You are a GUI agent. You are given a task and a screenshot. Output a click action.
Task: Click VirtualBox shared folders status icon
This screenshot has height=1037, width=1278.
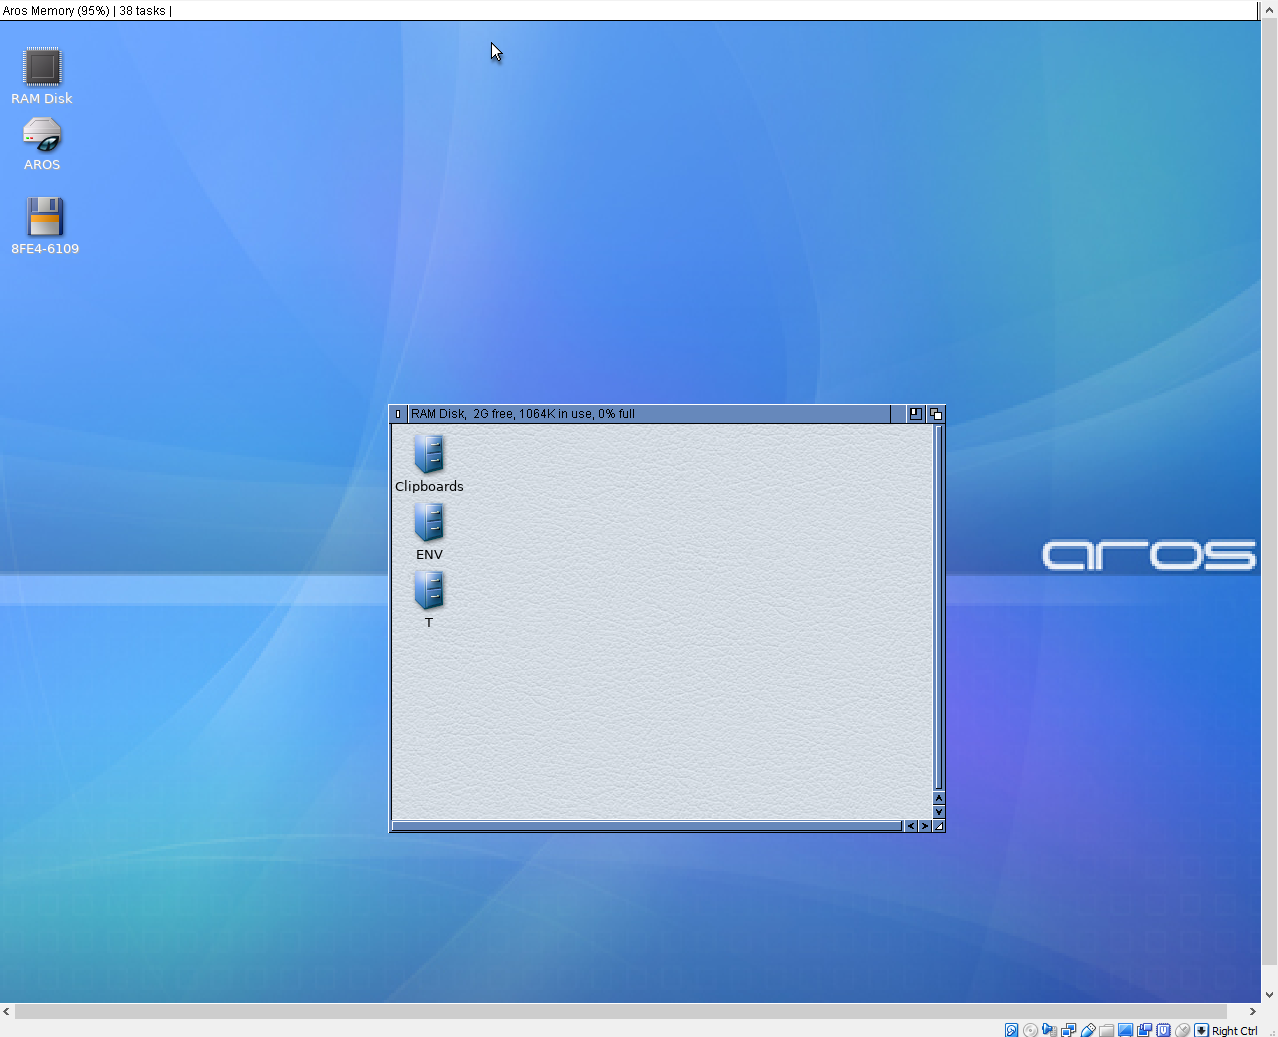1106,1030
